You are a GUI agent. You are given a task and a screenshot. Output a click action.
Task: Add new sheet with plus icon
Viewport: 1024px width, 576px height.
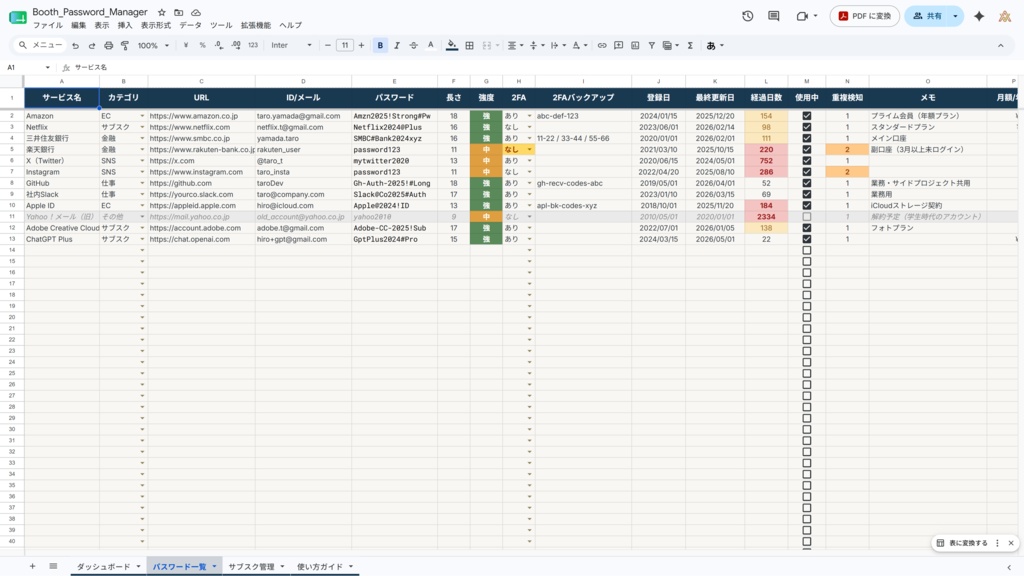(32, 566)
